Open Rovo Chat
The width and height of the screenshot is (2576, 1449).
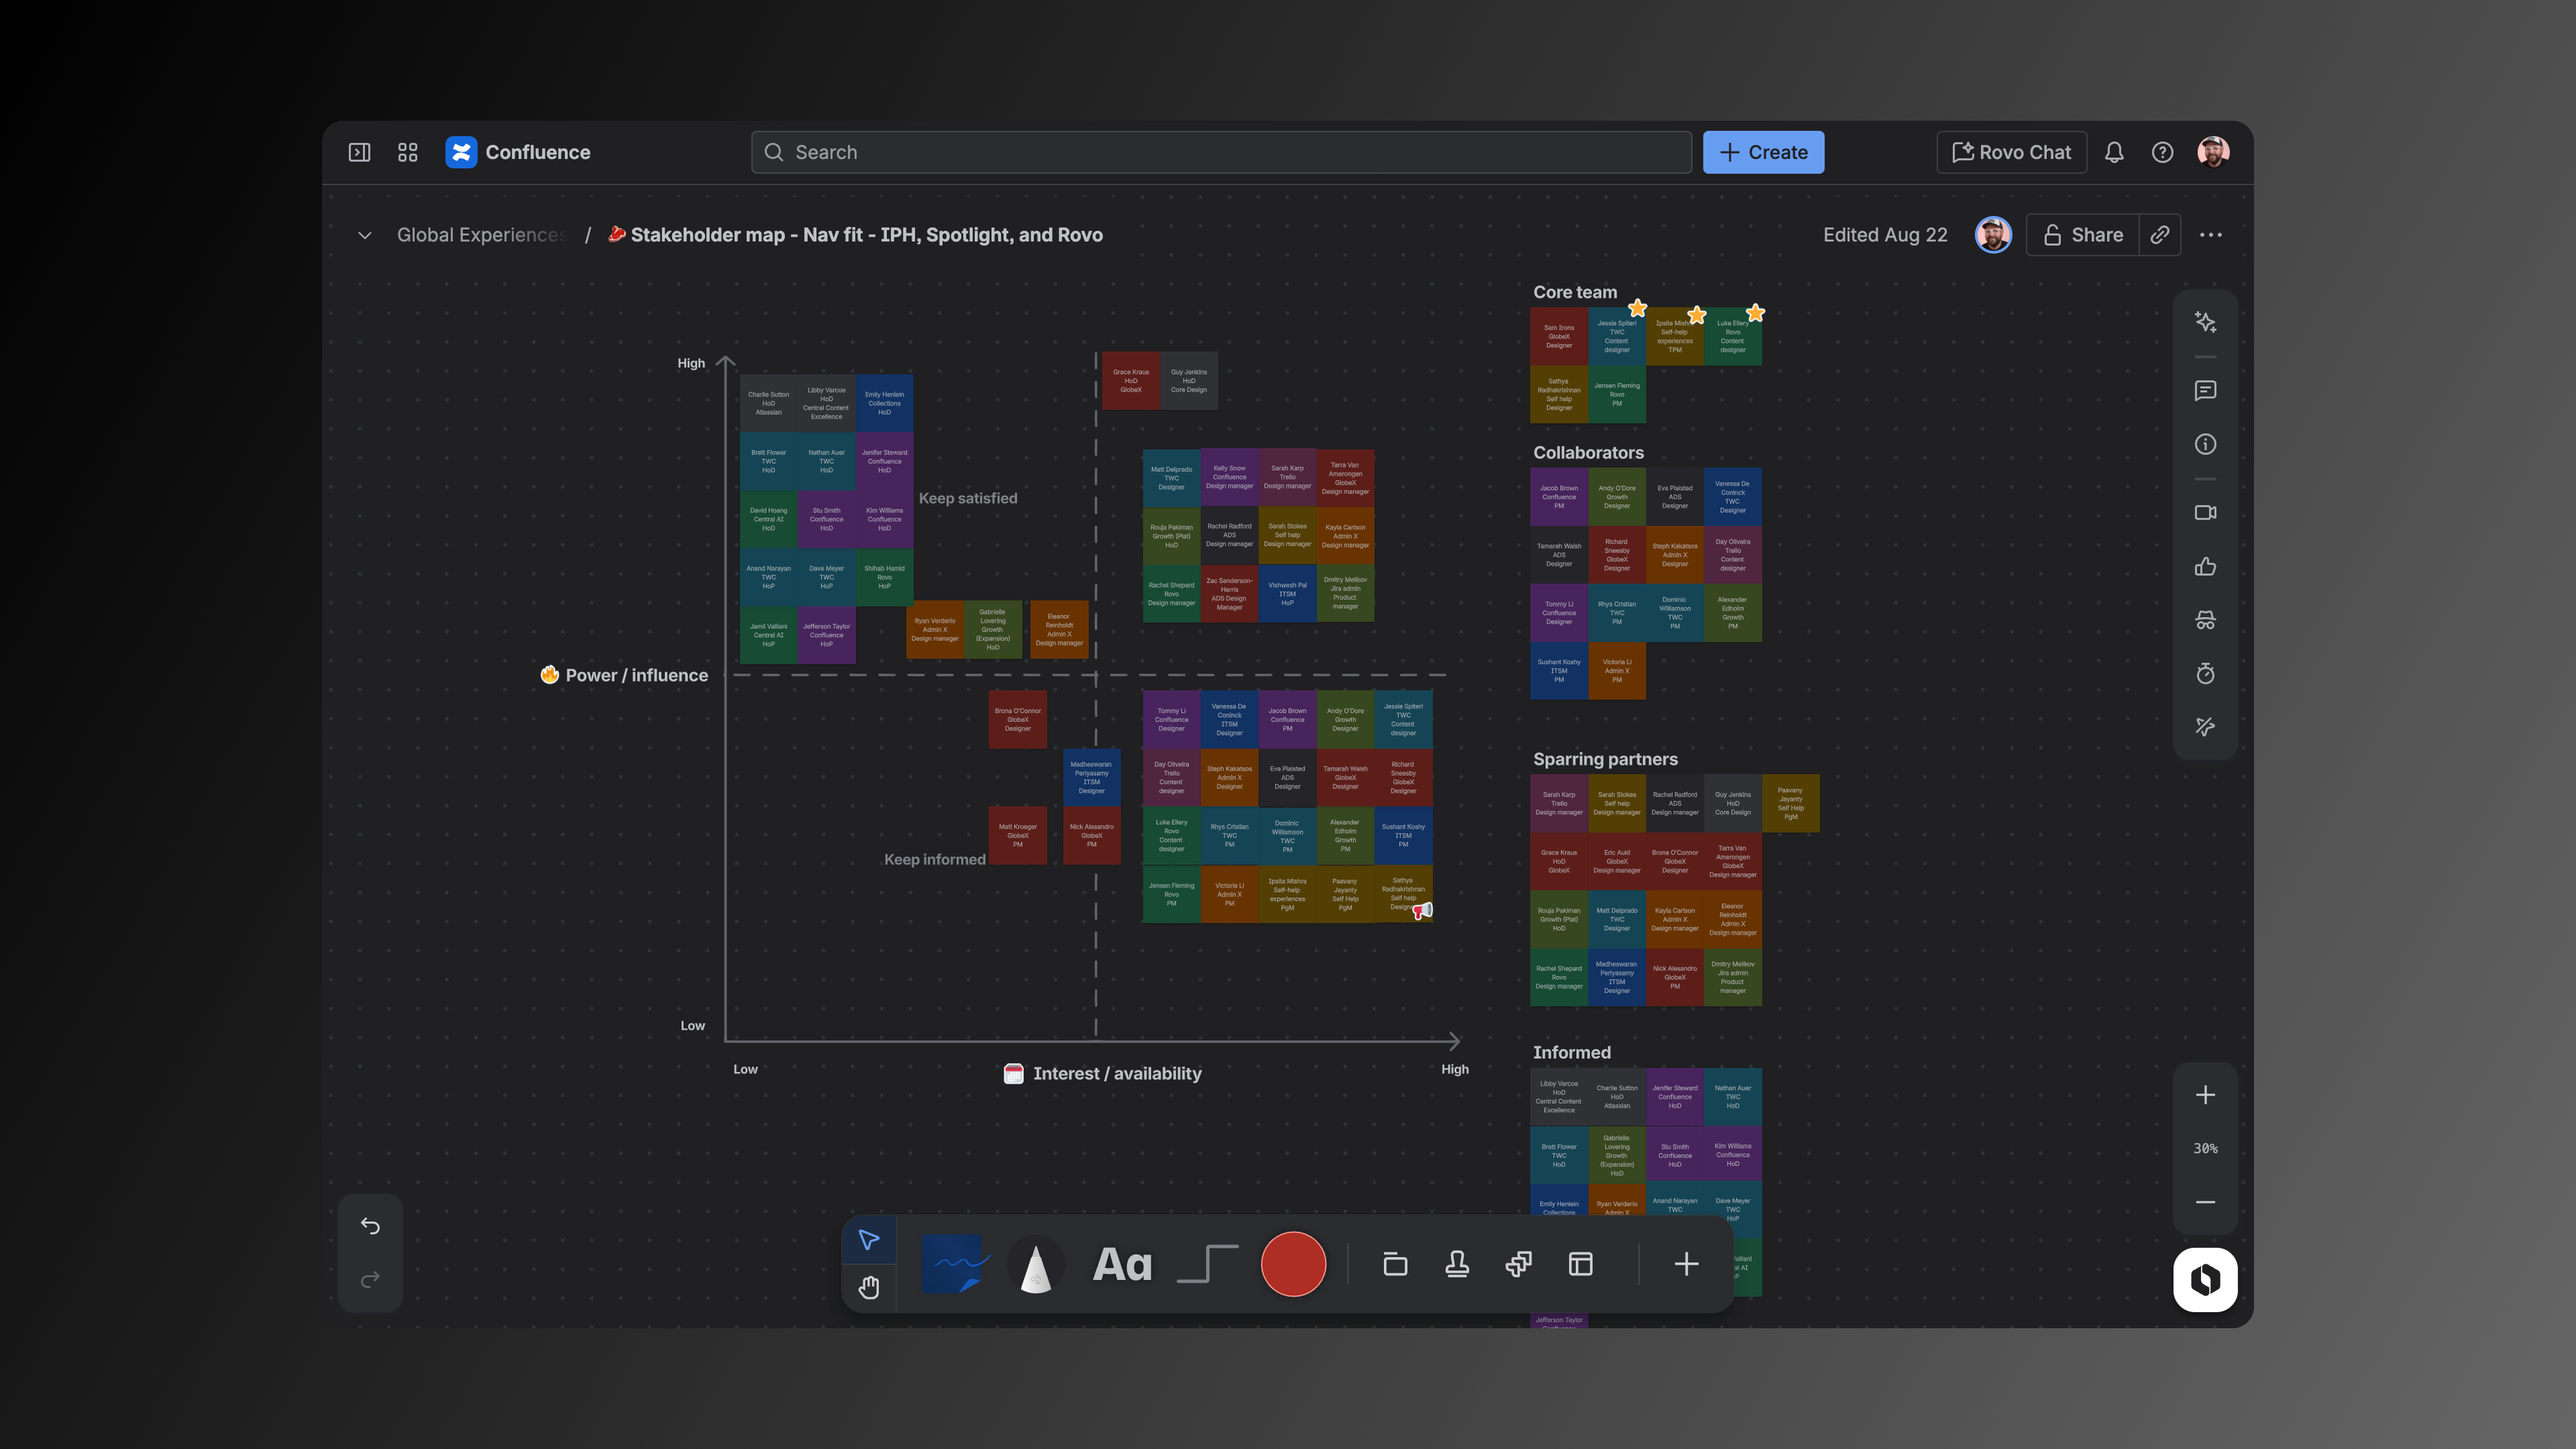coord(2011,152)
